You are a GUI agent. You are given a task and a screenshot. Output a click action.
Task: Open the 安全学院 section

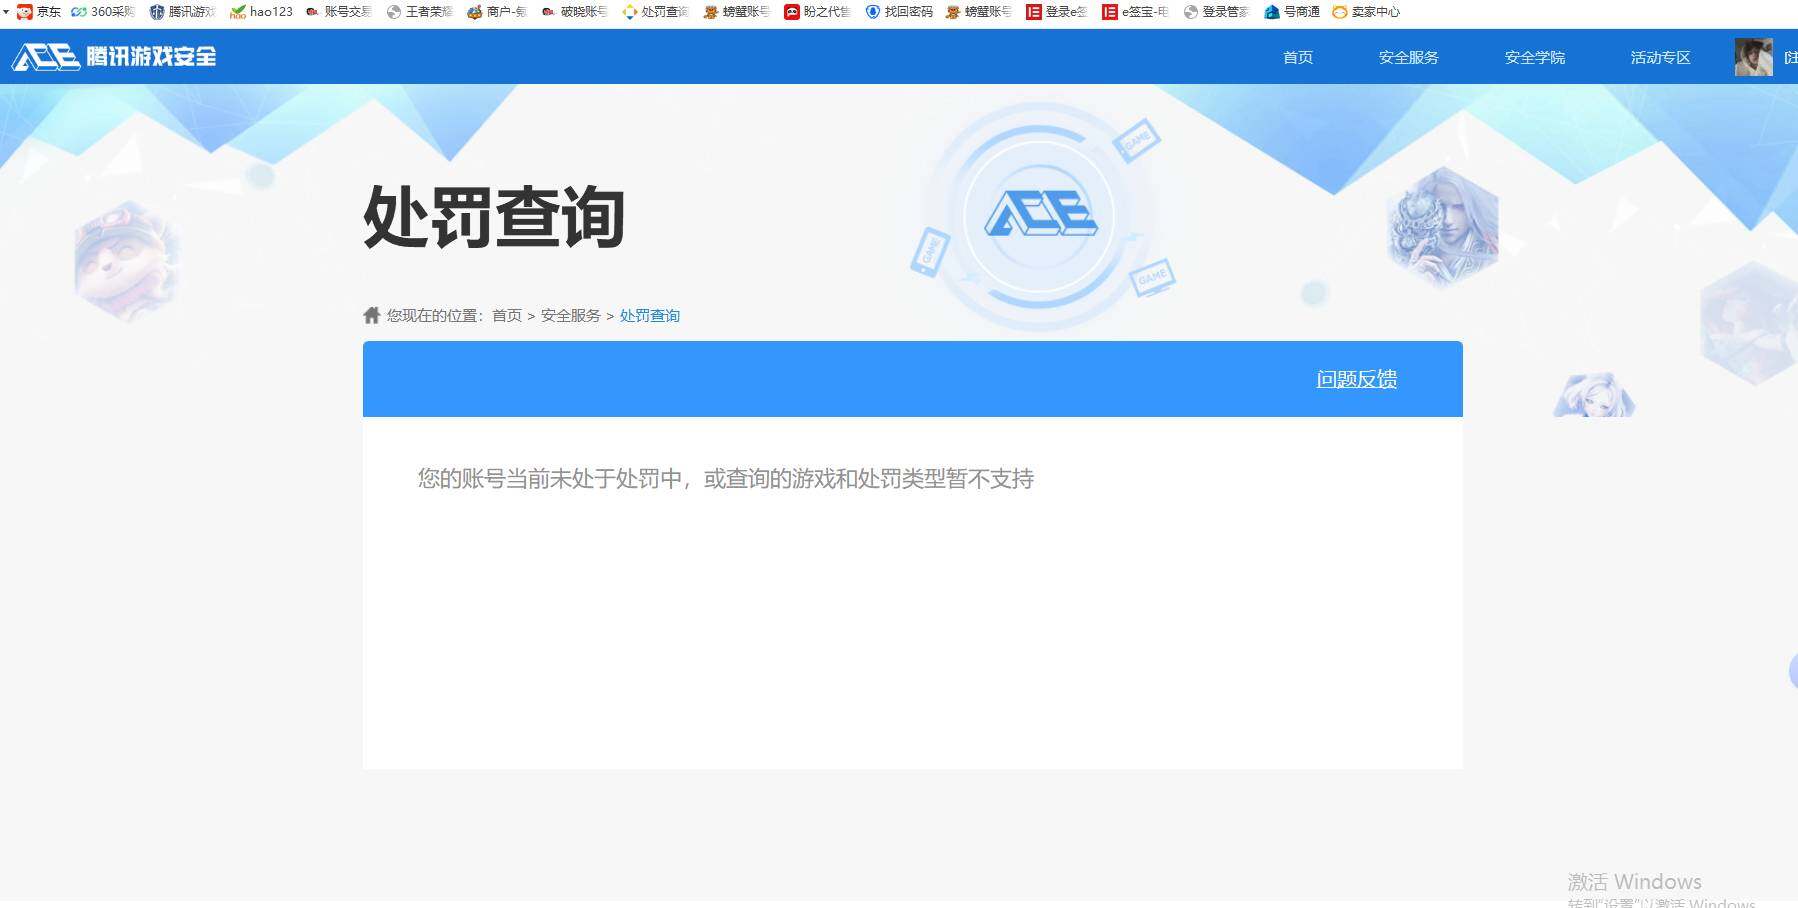[1533, 58]
